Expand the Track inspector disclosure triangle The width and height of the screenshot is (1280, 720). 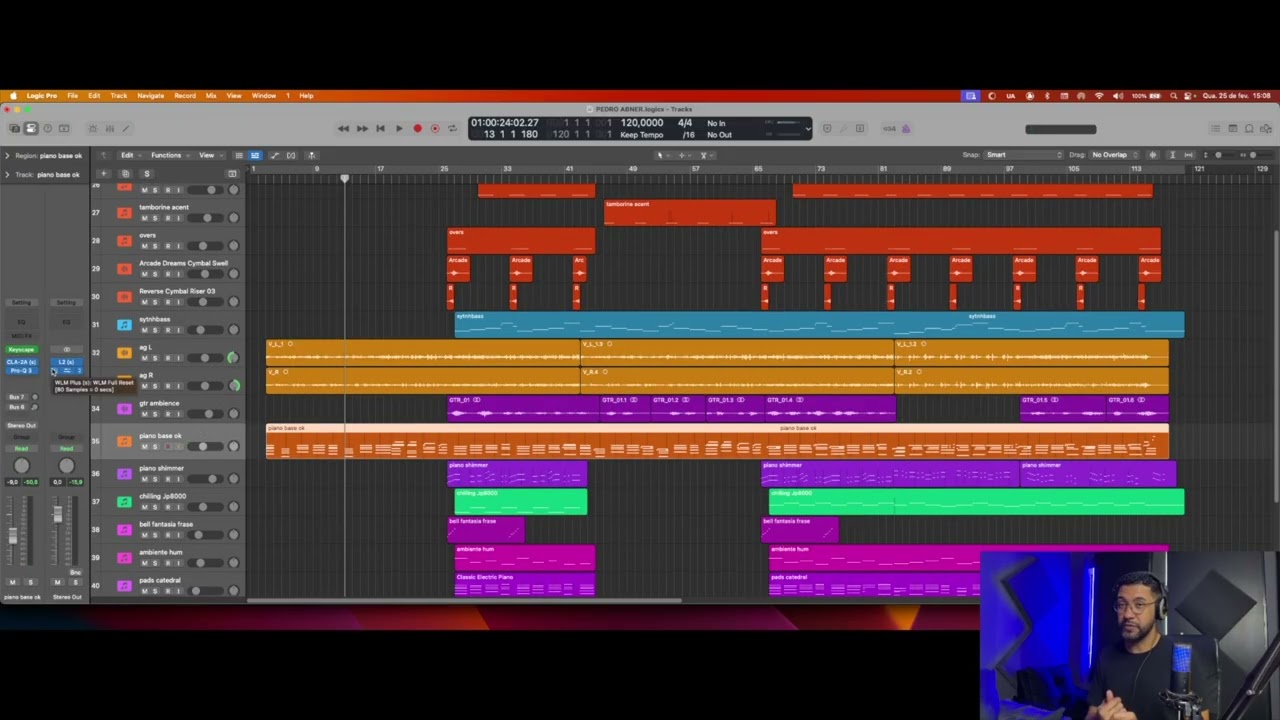7,175
